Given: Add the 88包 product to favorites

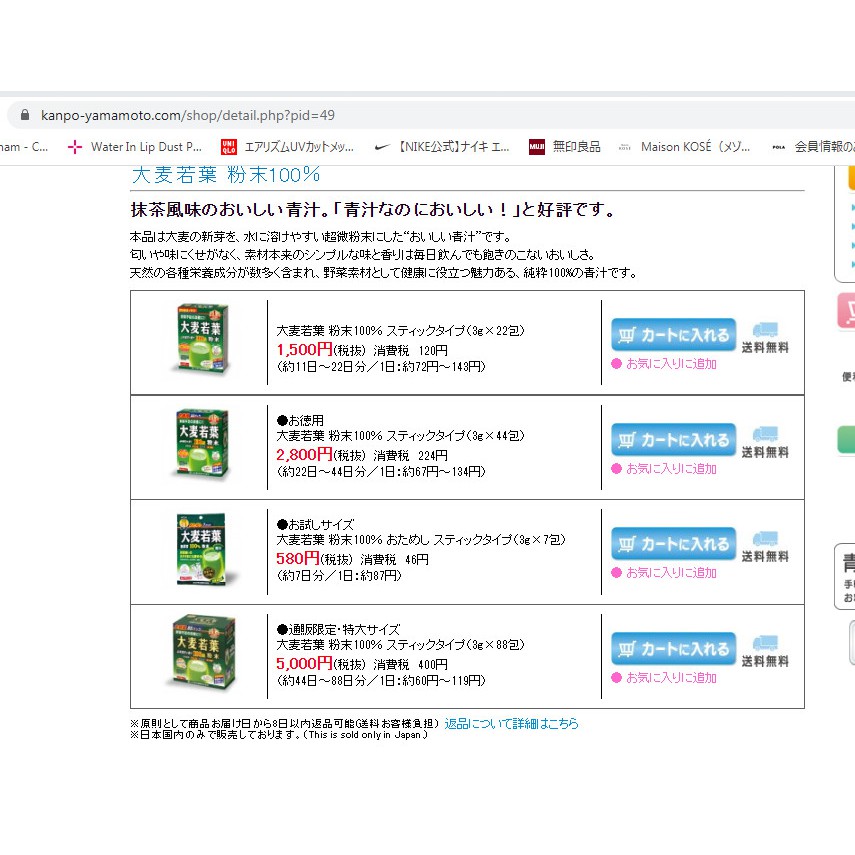Looking at the screenshot, I should [x=670, y=677].
